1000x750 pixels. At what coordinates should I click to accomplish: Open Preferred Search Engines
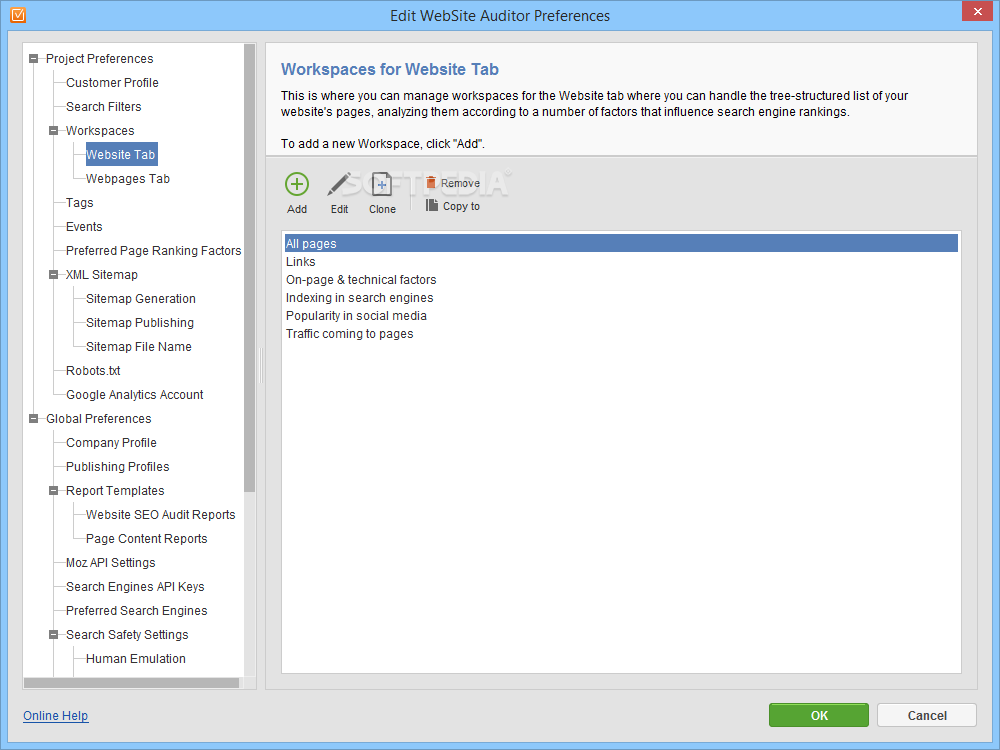click(x=136, y=611)
